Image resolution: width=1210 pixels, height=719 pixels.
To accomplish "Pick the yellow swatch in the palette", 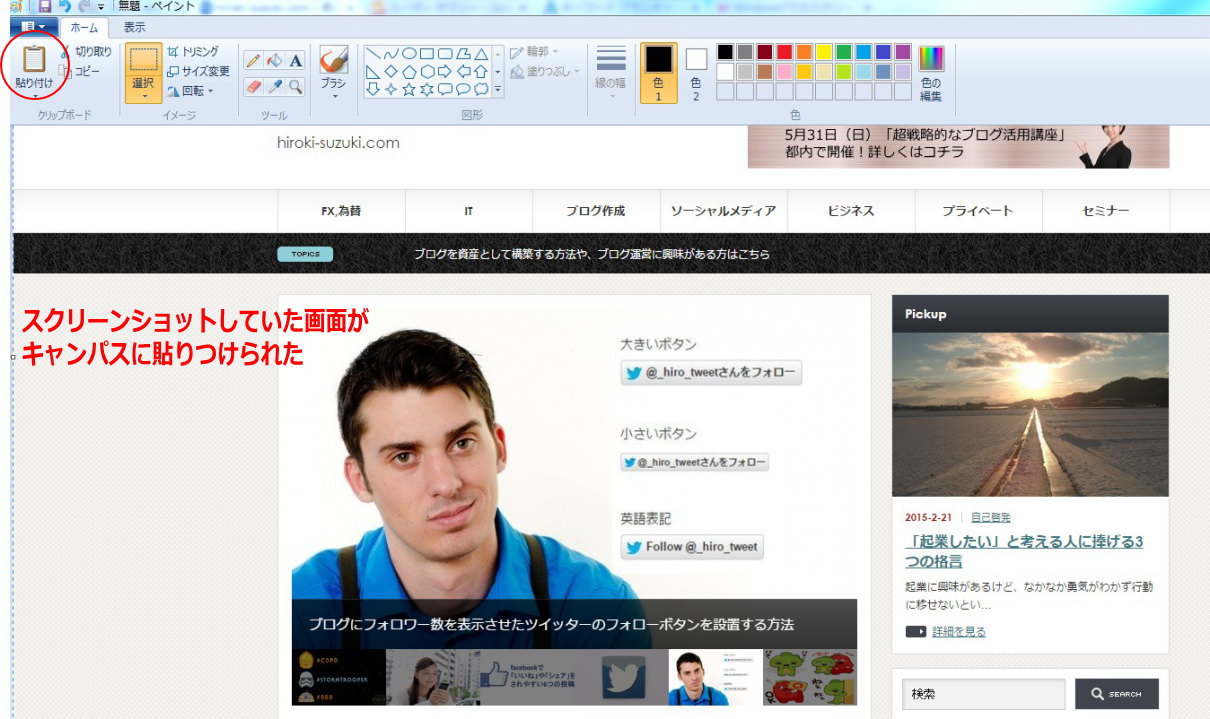I will tap(824, 52).
